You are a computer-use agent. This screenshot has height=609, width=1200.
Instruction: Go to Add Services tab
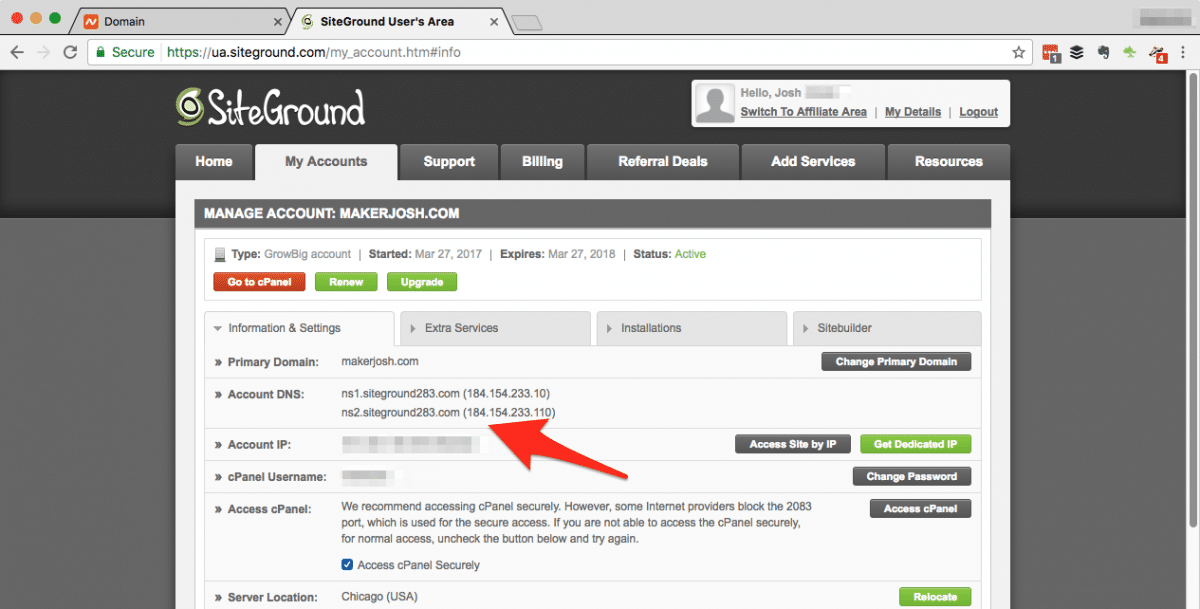(x=813, y=162)
